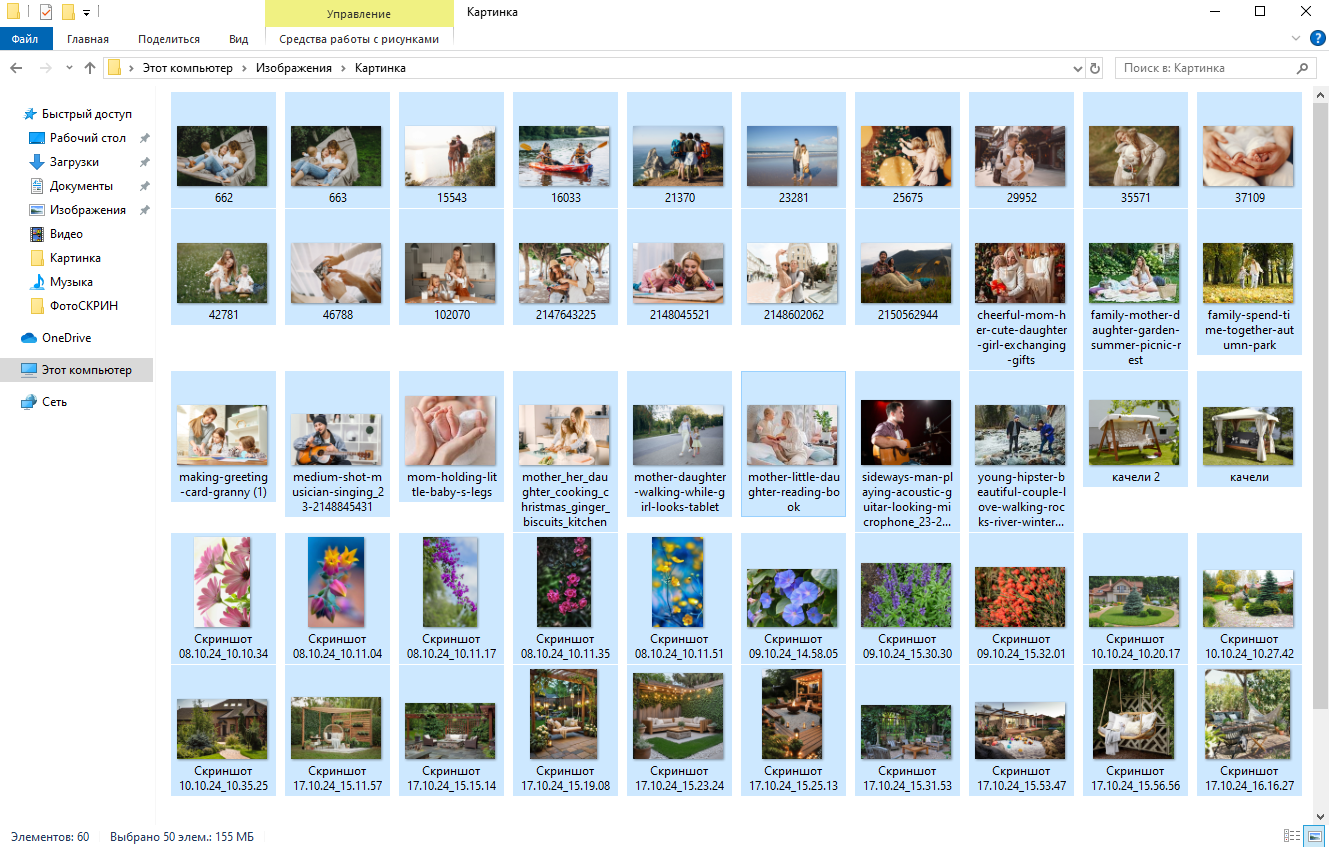Switch to details view in status bar
Image resolution: width=1330 pixels, height=847 pixels.
[x=1290, y=836]
